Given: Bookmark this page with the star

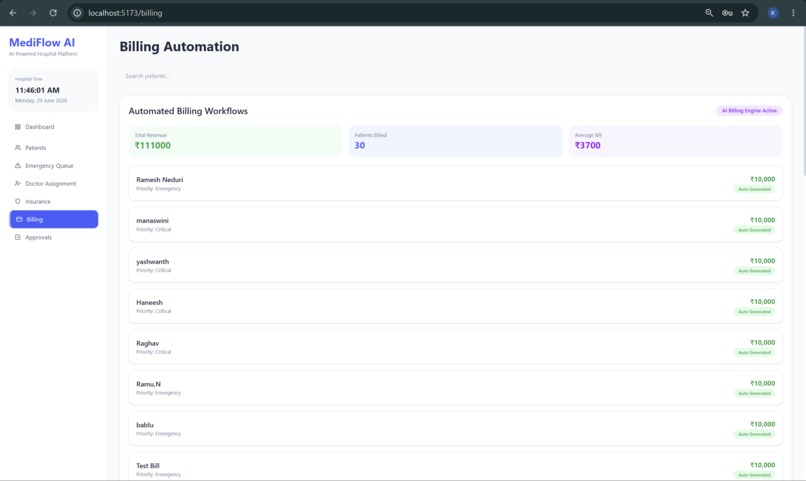Looking at the screenshot, I should pyautogui.click(x=745, y=13).
